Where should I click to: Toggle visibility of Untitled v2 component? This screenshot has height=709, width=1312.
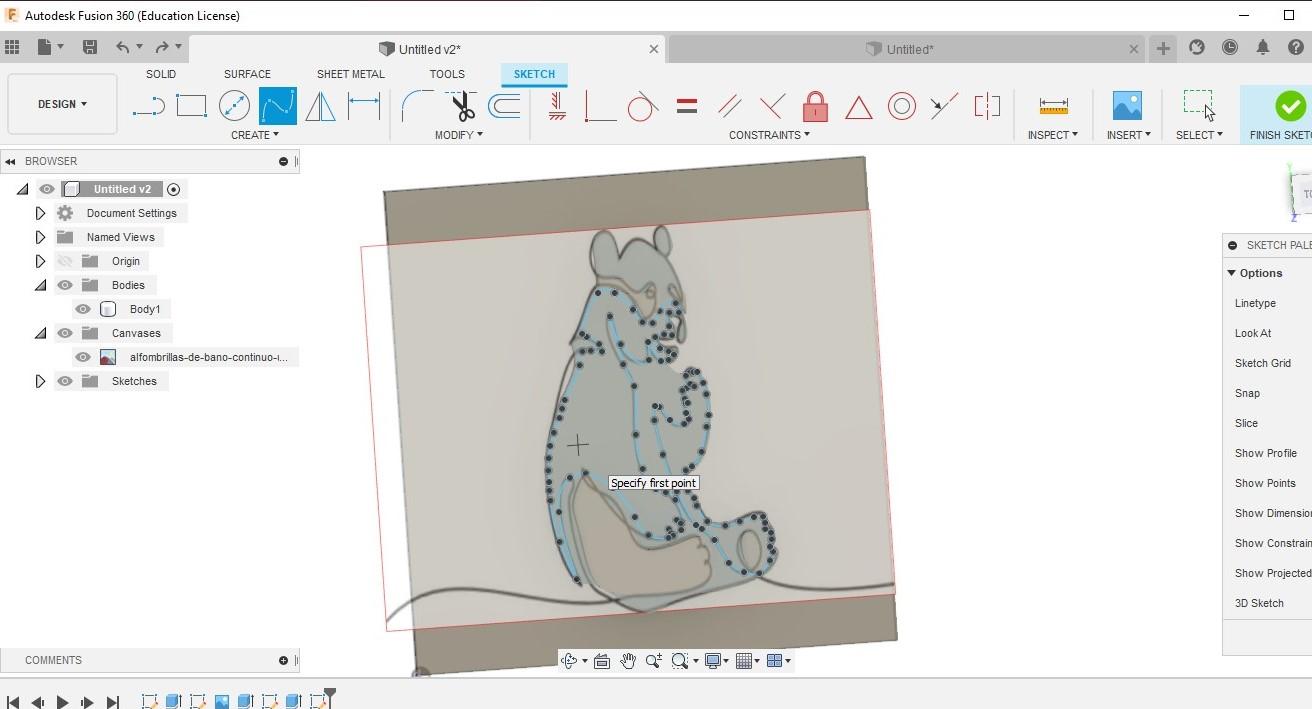click(47, 189)
